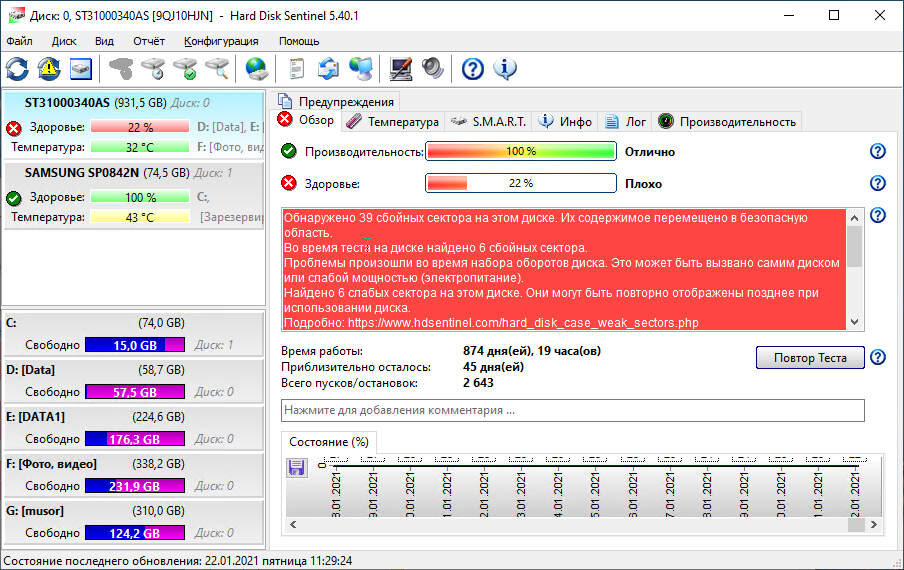The image size is (904, 570).
Task: Click help icon beside Производительность bar
Action: (x=877, y=151)
